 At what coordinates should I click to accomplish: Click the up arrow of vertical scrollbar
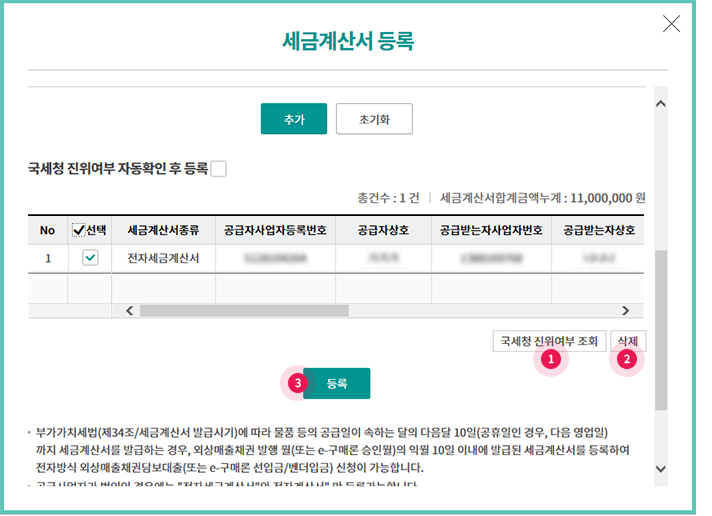pyautogui.click(x=659, y=102)
